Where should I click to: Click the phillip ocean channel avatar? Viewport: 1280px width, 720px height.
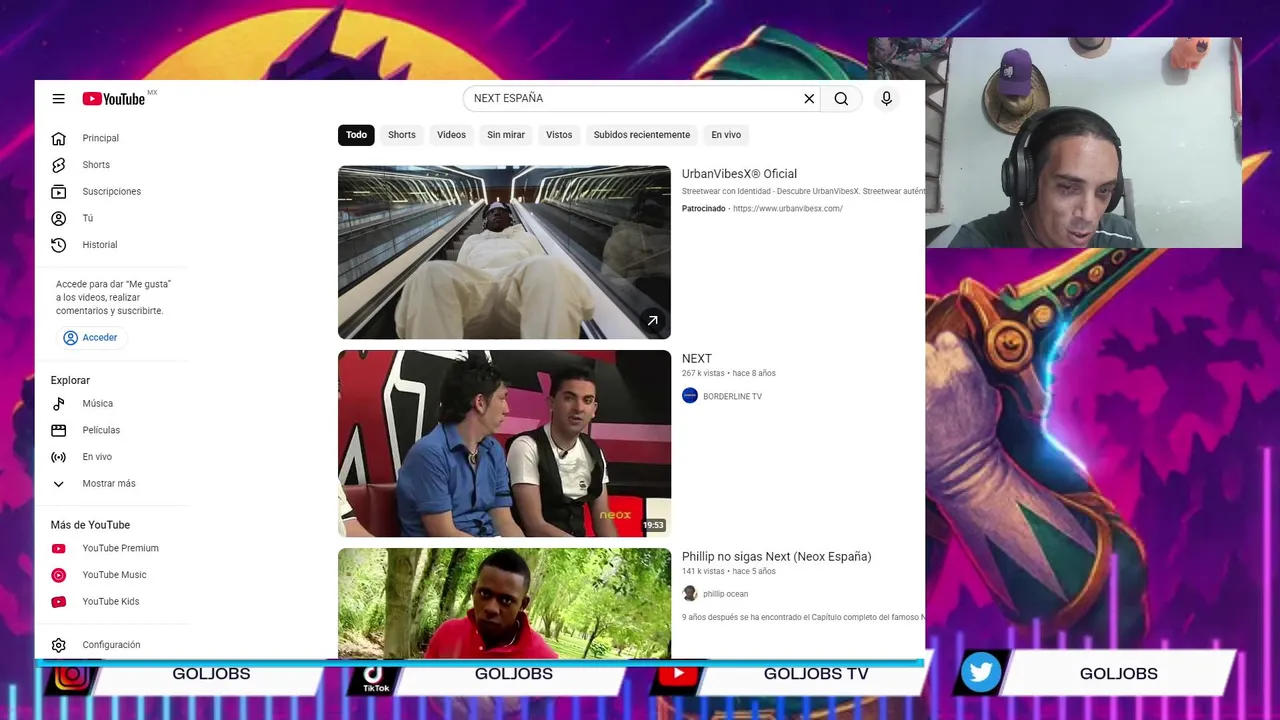tap(690, 594)
